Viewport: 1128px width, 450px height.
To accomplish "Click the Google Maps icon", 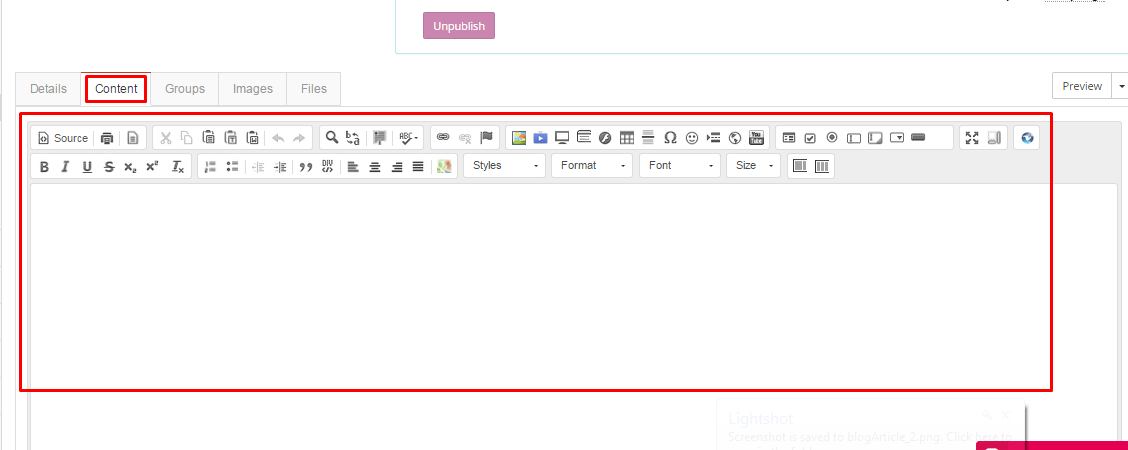I will [445, 167].
